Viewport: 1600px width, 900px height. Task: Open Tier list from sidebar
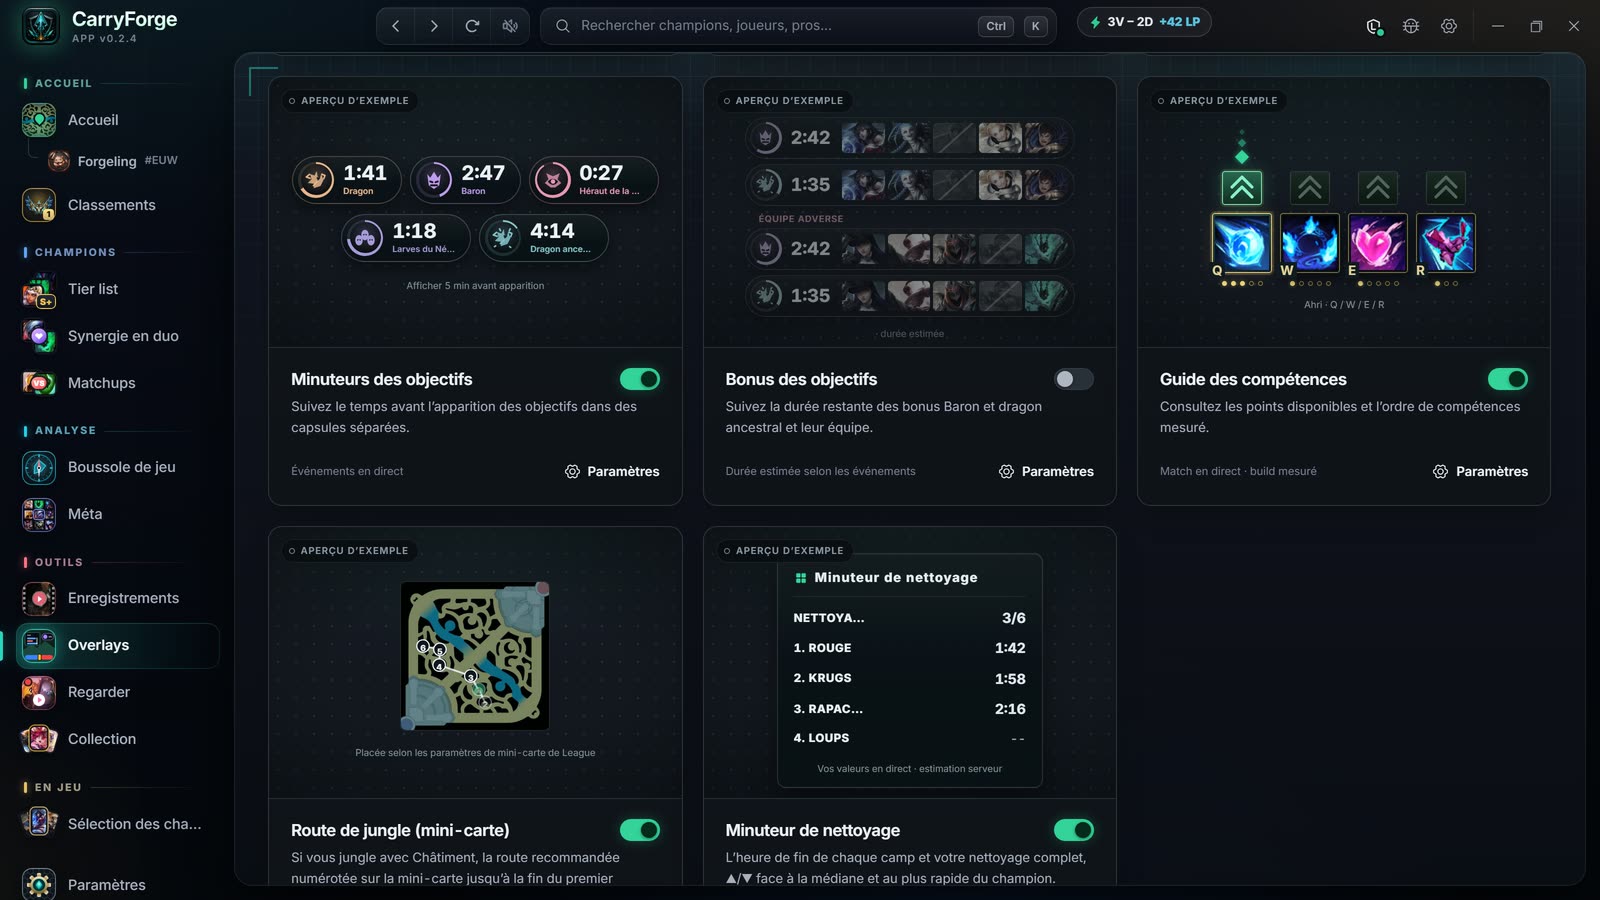click(x=118, y=289)
